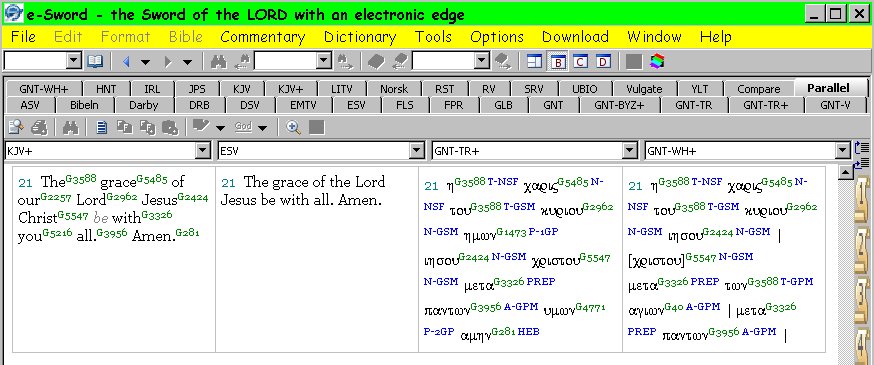Switch to the GNT-WH+ tab
The height and width of the screenshot is (365, 874).
coord(43,89)
